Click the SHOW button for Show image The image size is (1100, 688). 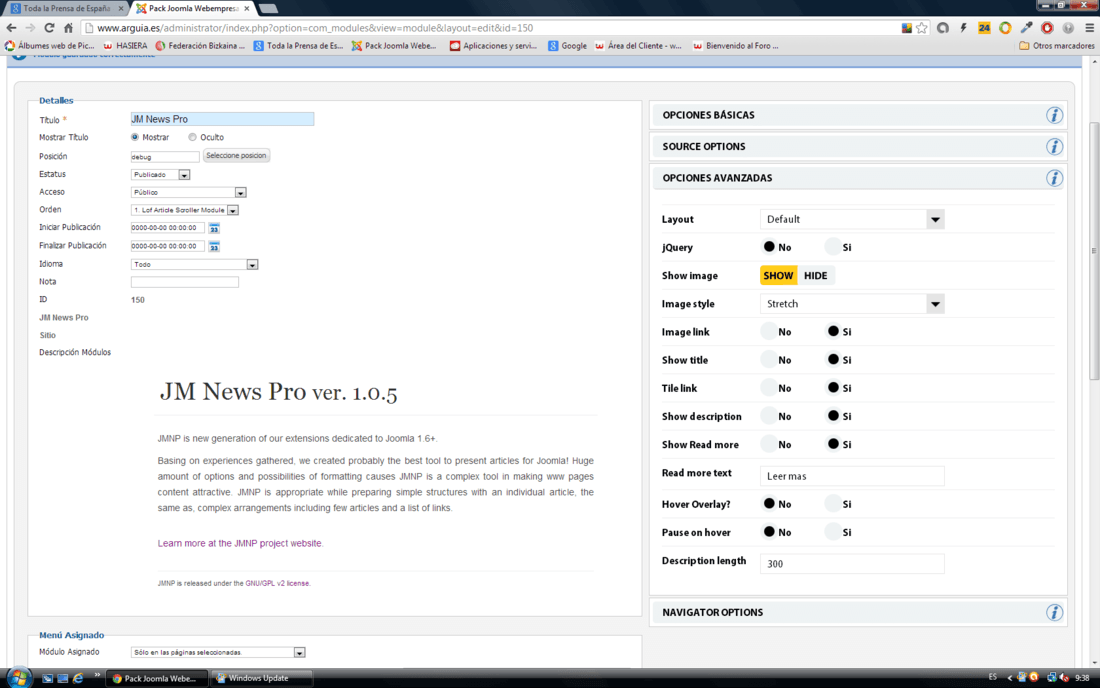pyautogui.click(x=778, y=276)
